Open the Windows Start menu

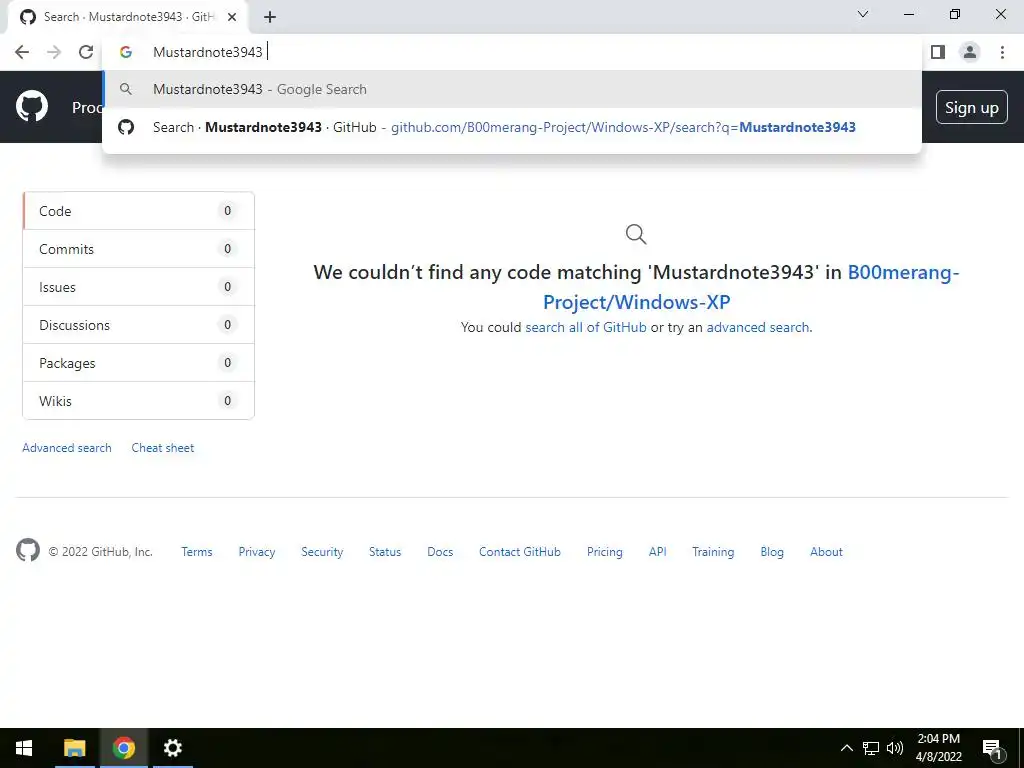click(24, 748)
